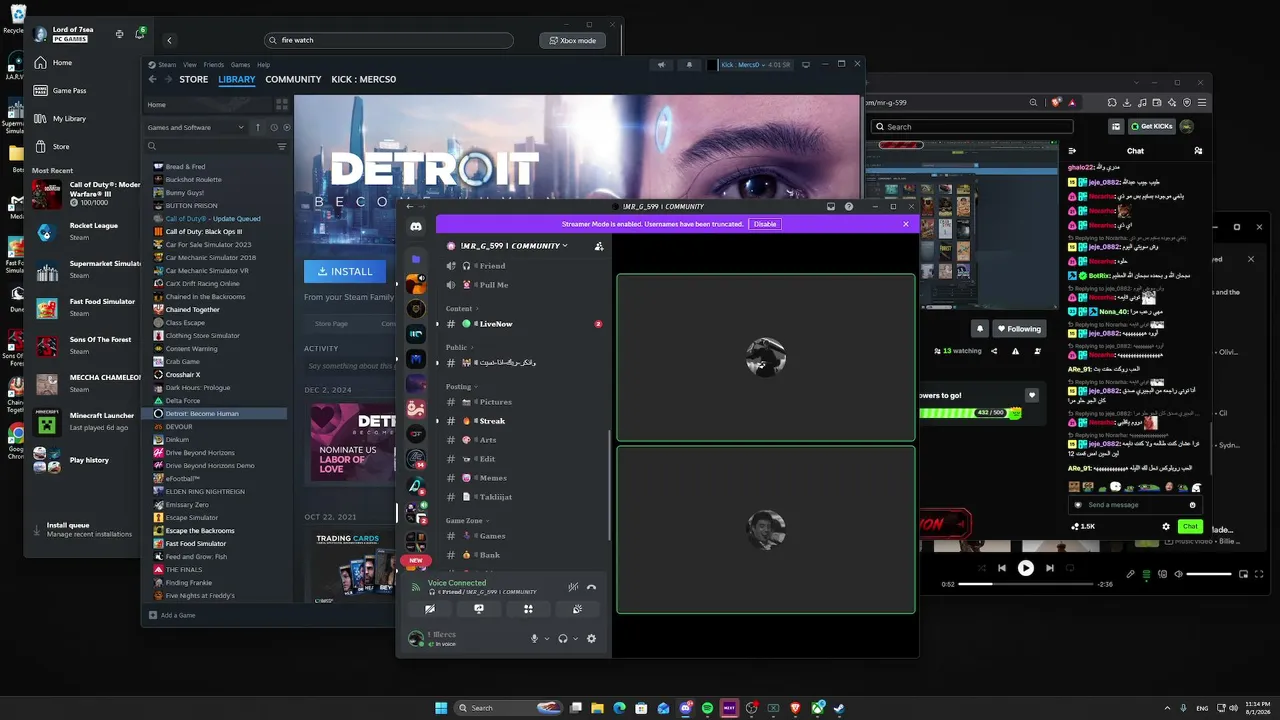The height and width of the screenshot is (720, 1280).
Task: Click Kick chat emoji picker icon
Action: tap(1192, 505)
